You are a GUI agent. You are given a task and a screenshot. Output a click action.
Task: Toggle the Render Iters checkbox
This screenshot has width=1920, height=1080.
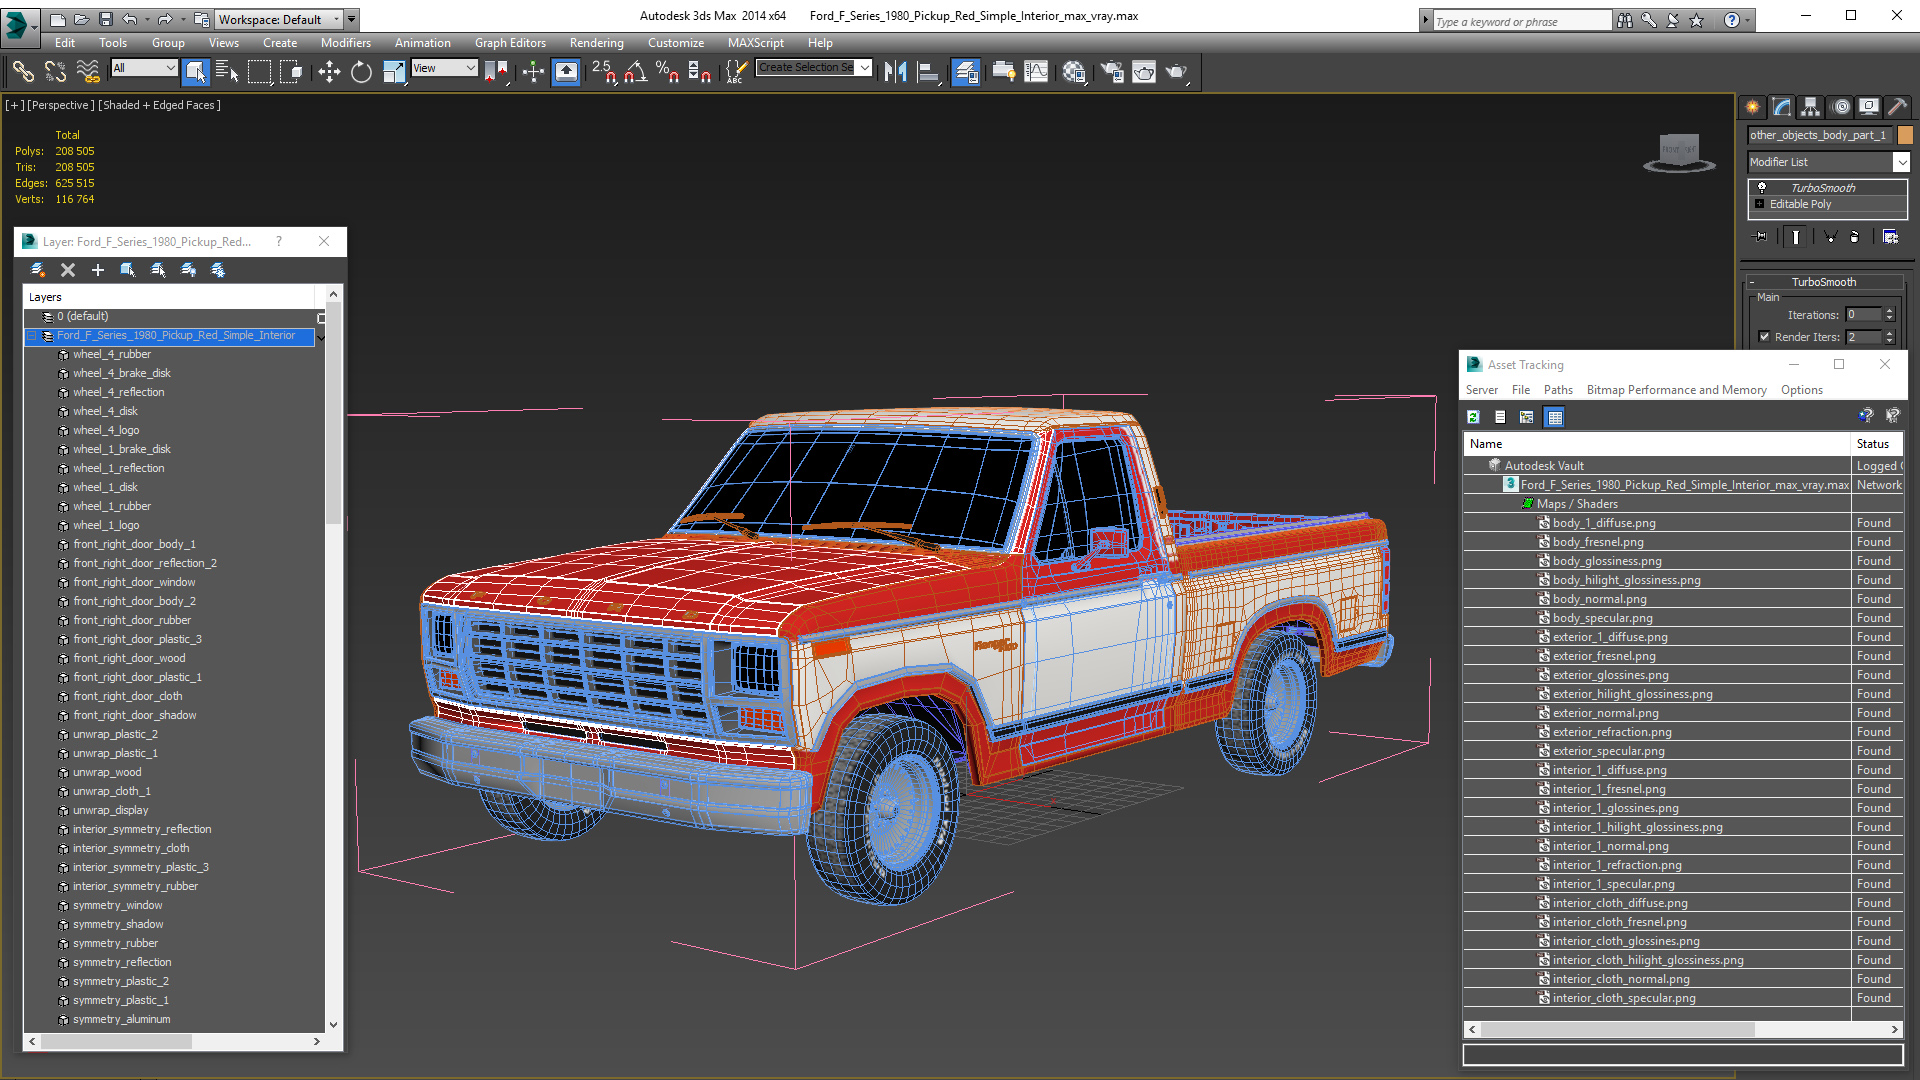coord(1764,337)
